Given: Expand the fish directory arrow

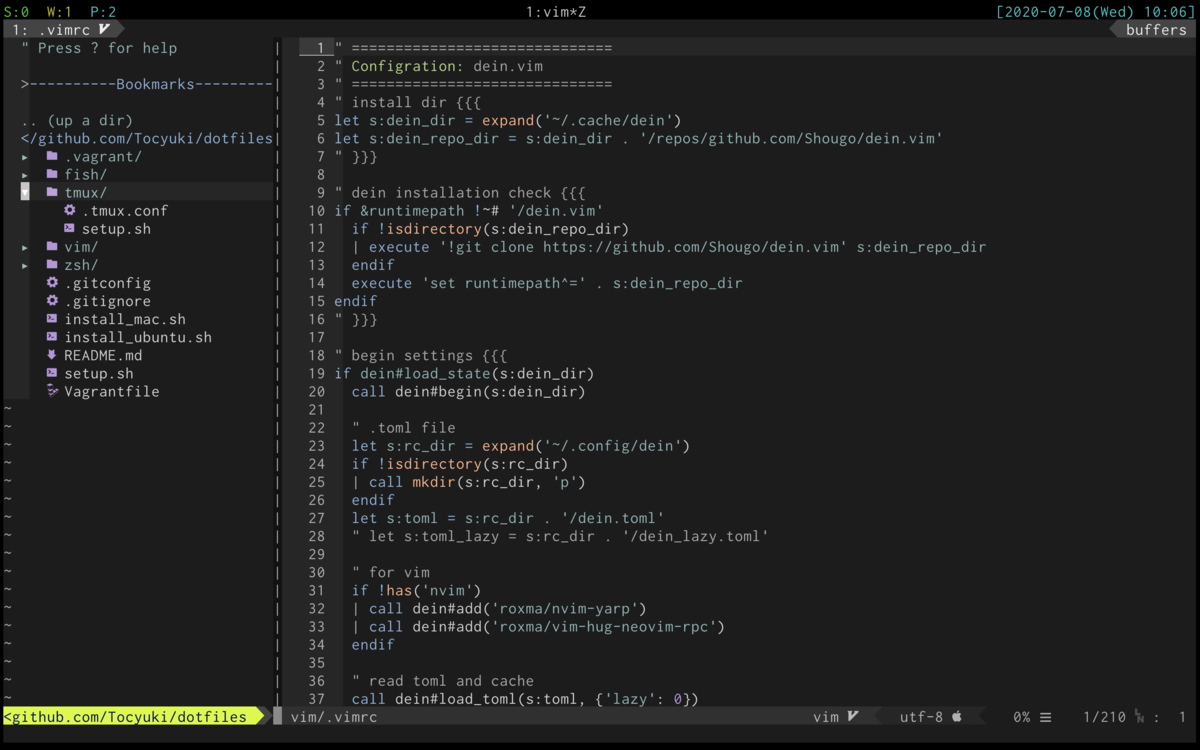Looking at the screenshot, I should [x=25, y=175].
